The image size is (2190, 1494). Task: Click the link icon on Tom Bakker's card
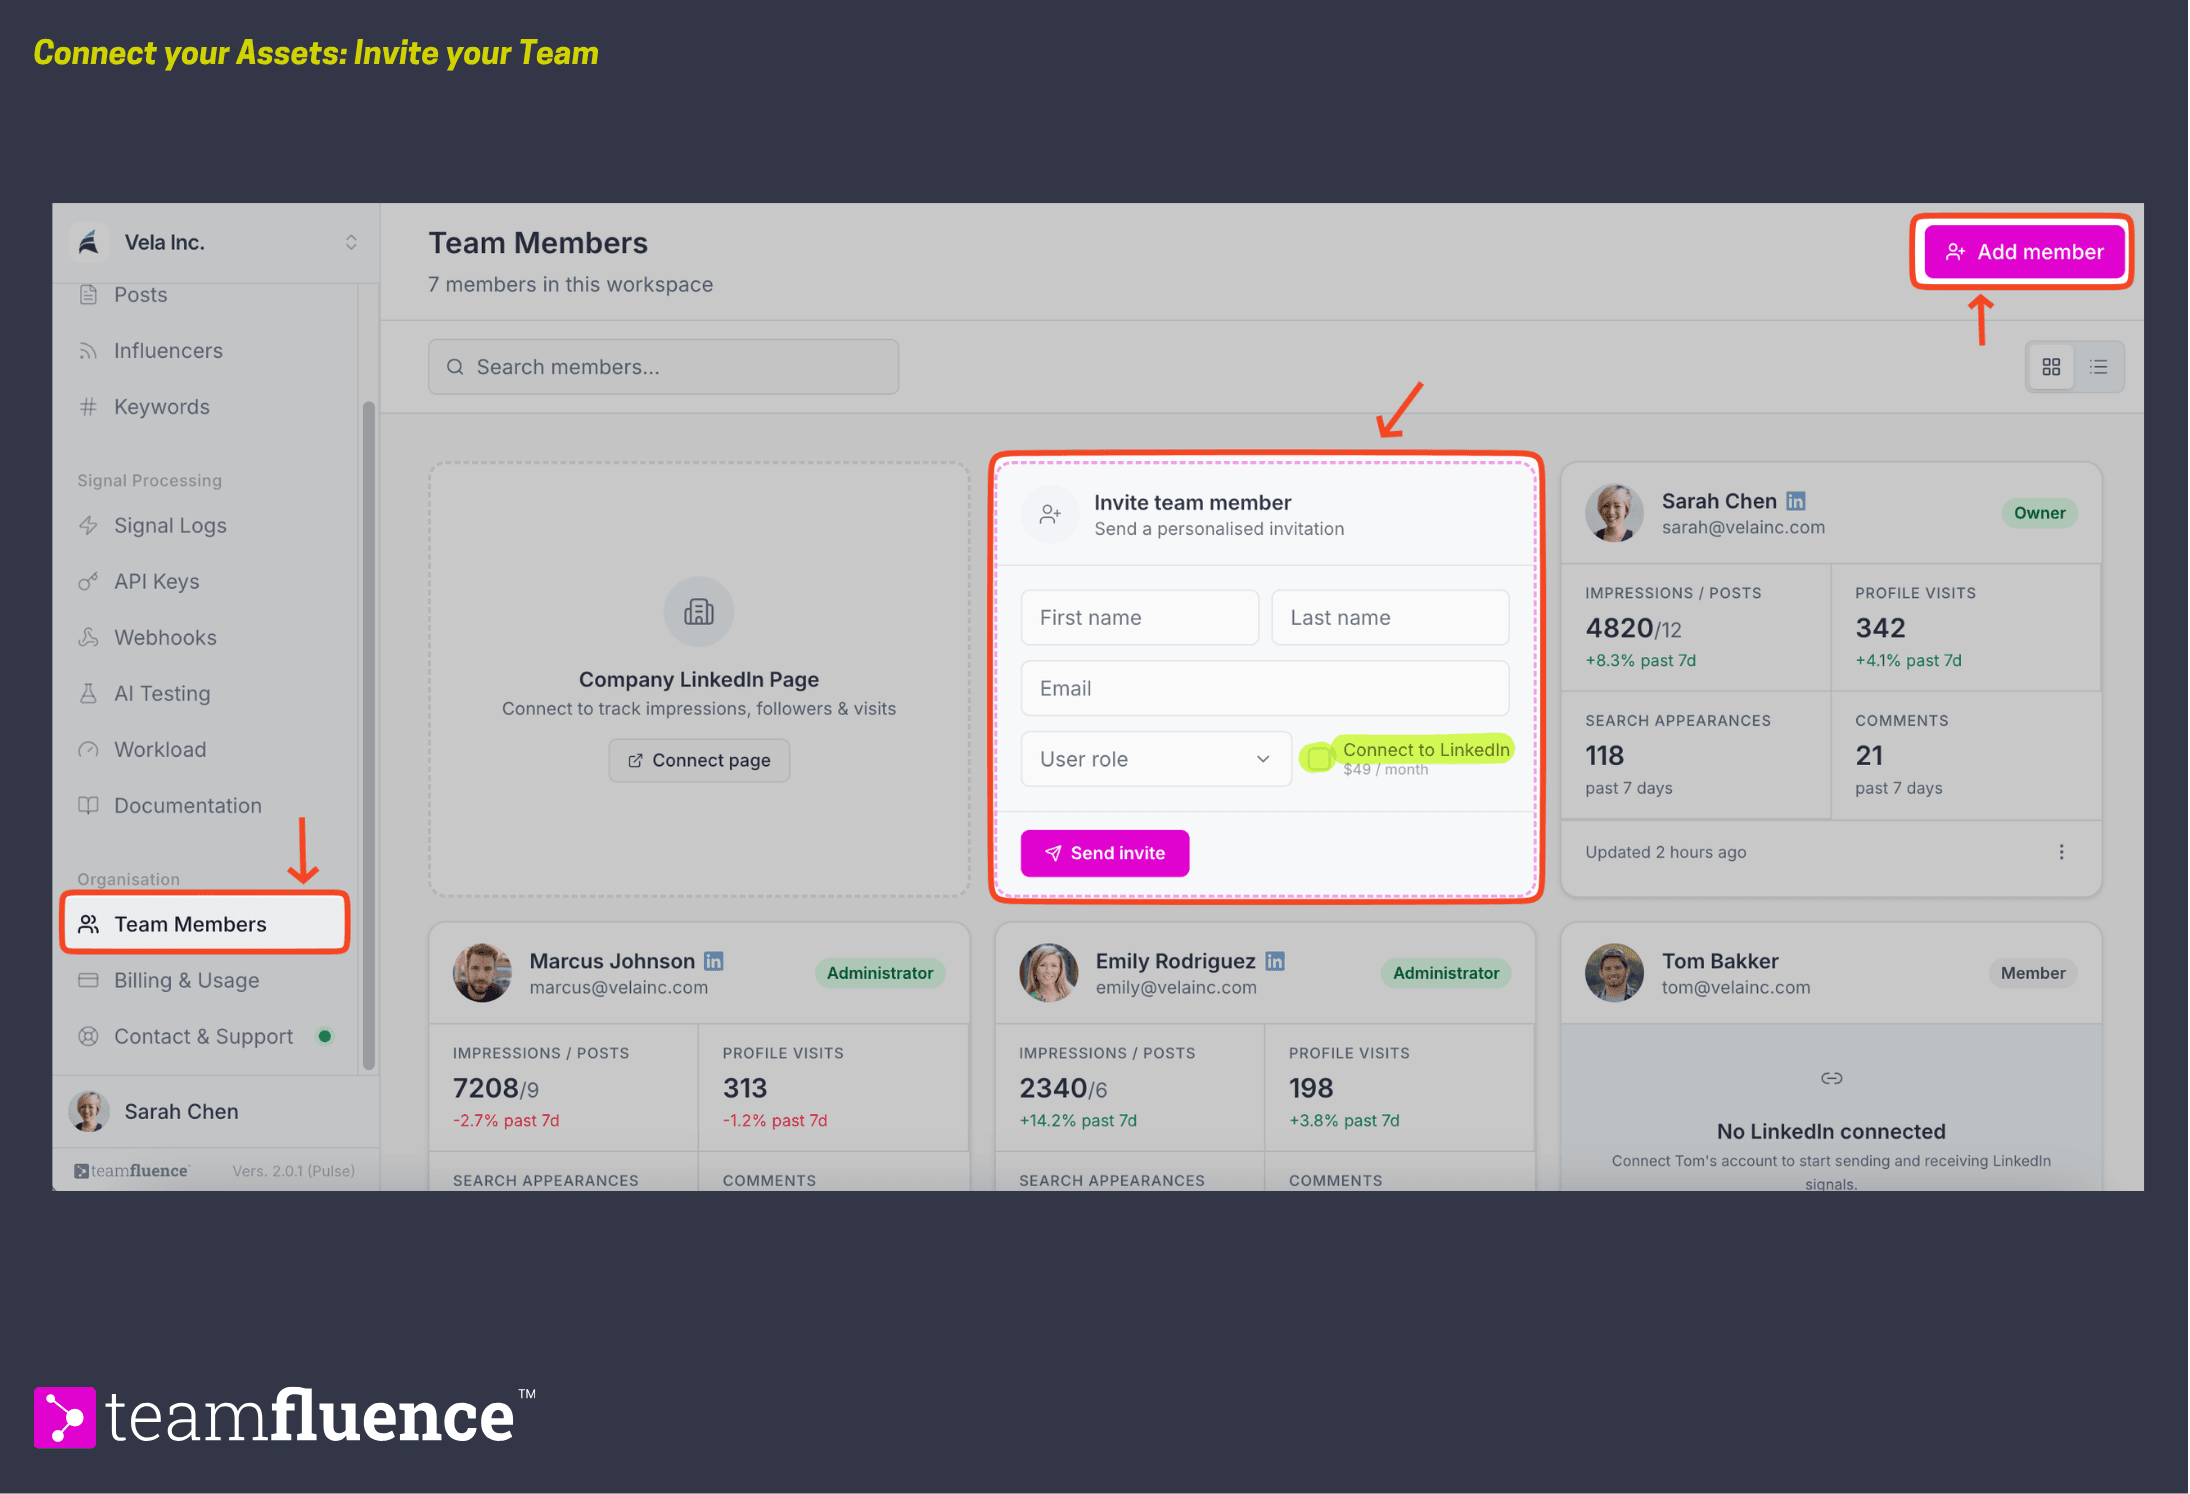1831,1078
